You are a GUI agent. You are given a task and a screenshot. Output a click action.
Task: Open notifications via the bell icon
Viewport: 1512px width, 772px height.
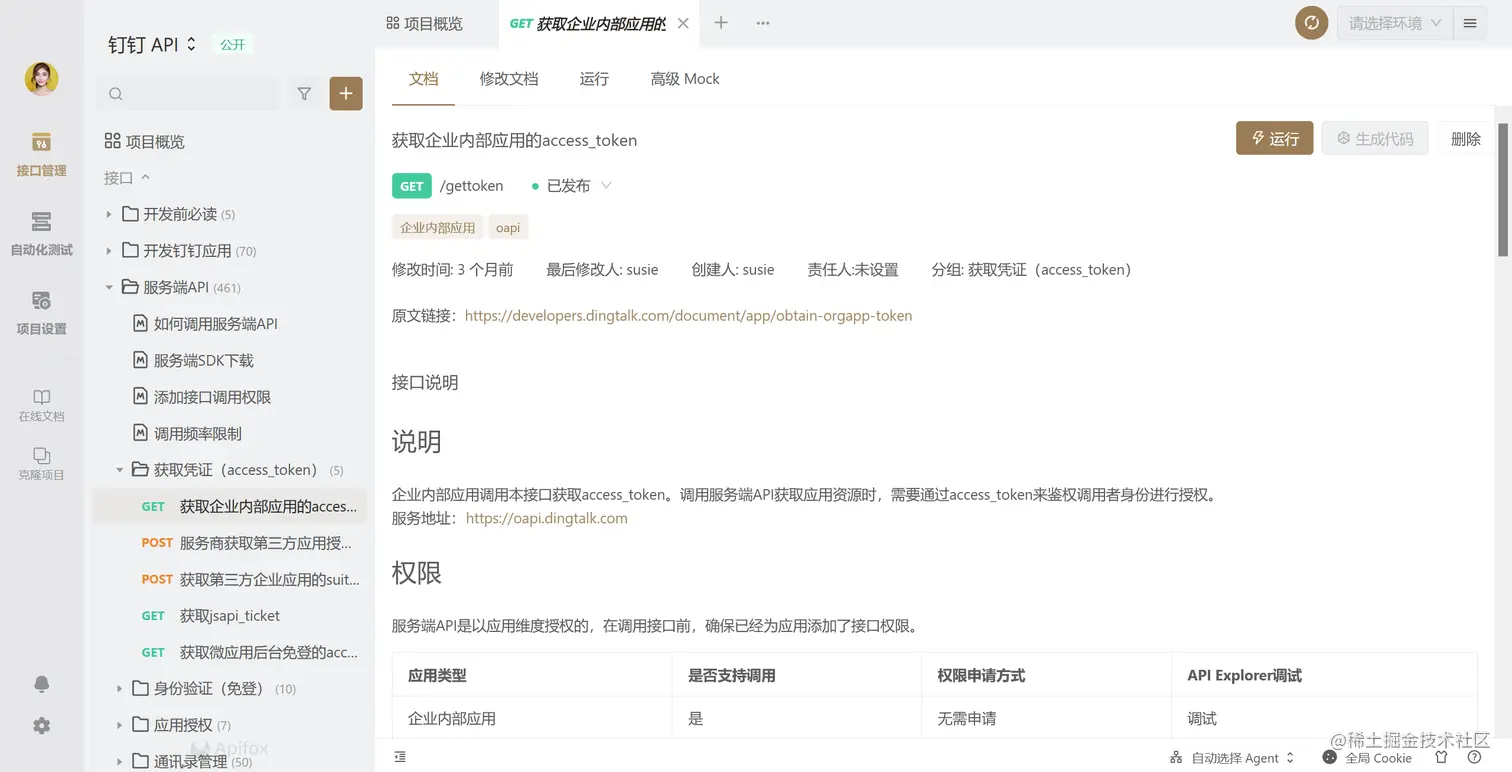pos(40,684)
